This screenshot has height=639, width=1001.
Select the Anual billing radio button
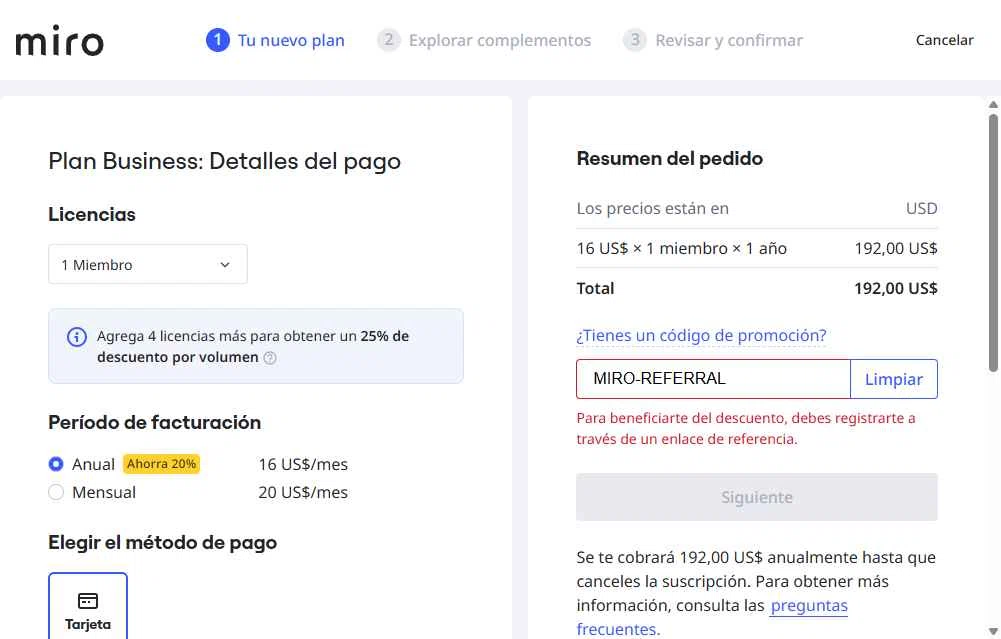[56, 464]
